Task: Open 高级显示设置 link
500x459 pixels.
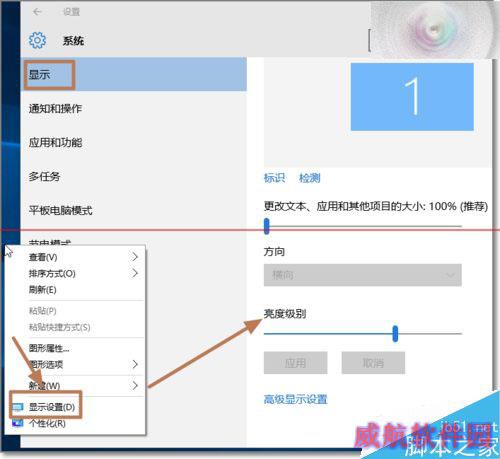Action: coord(296,399)
